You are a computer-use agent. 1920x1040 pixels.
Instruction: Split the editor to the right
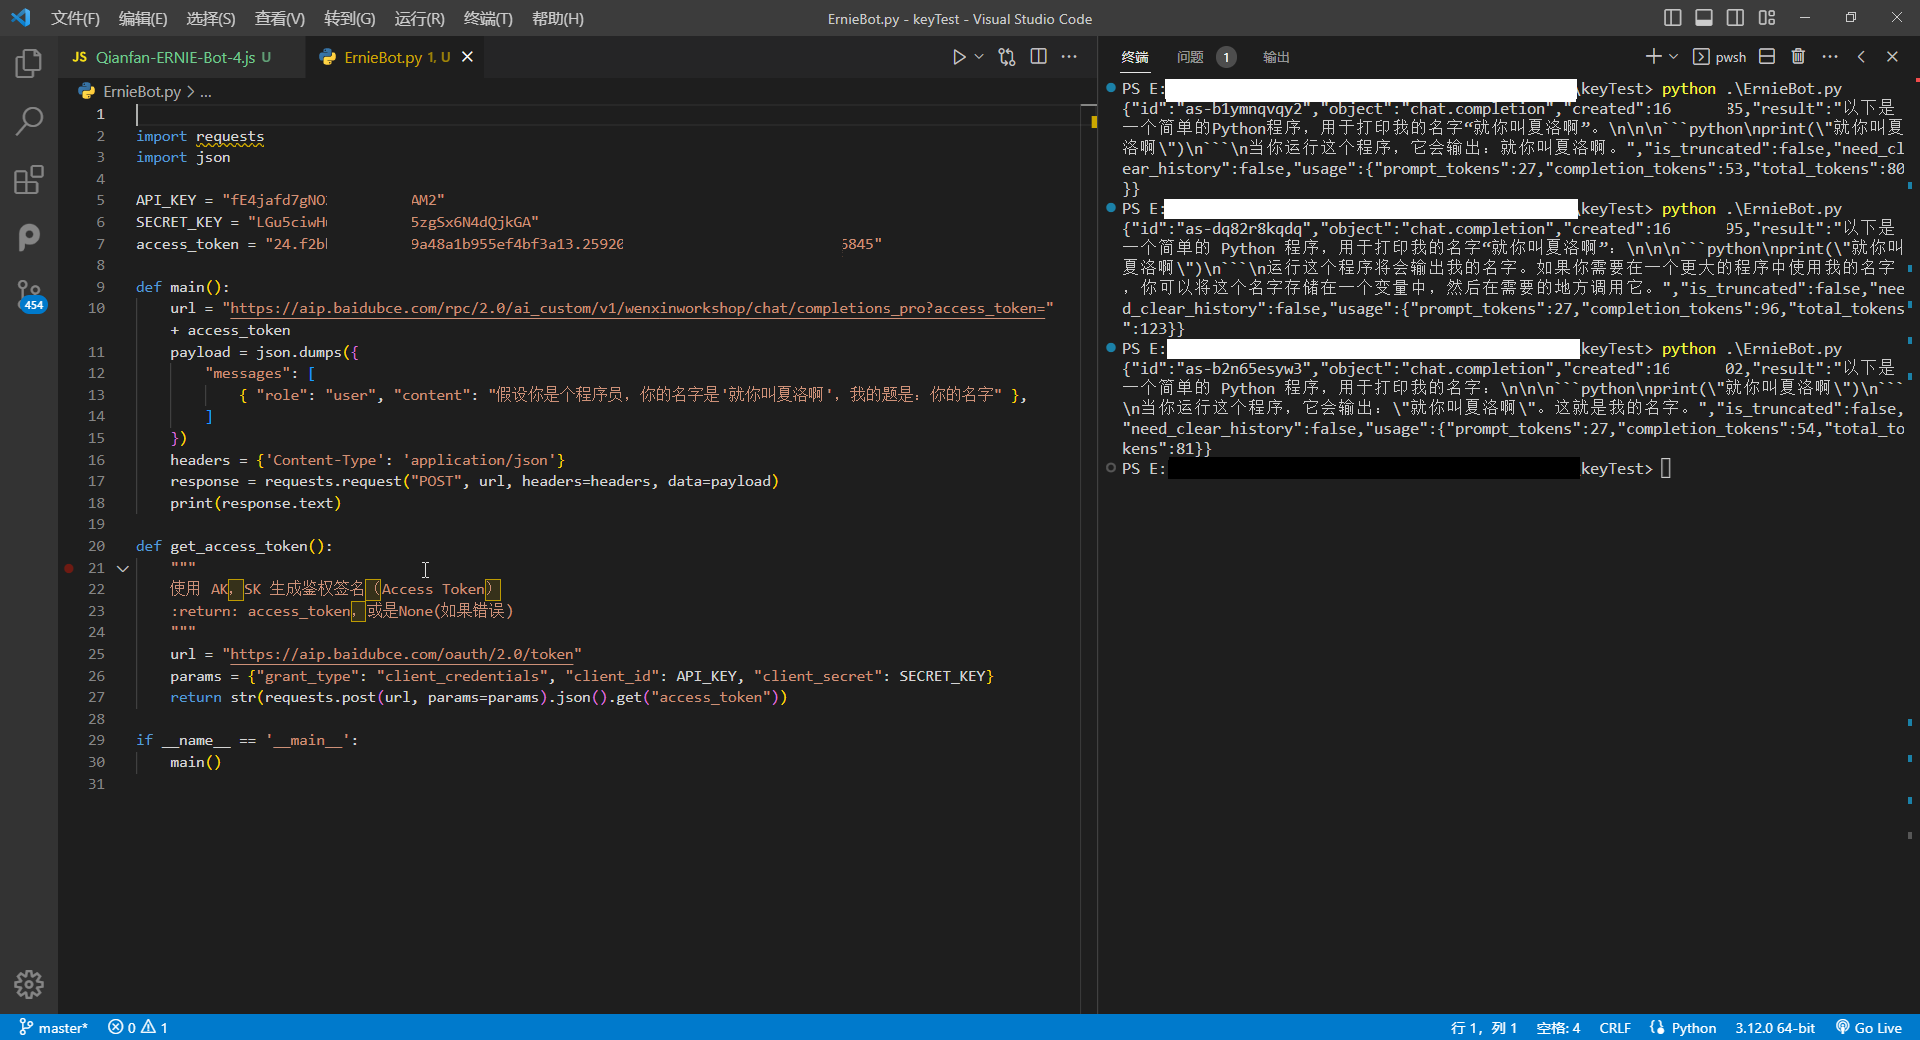(x=1039, y=57)
